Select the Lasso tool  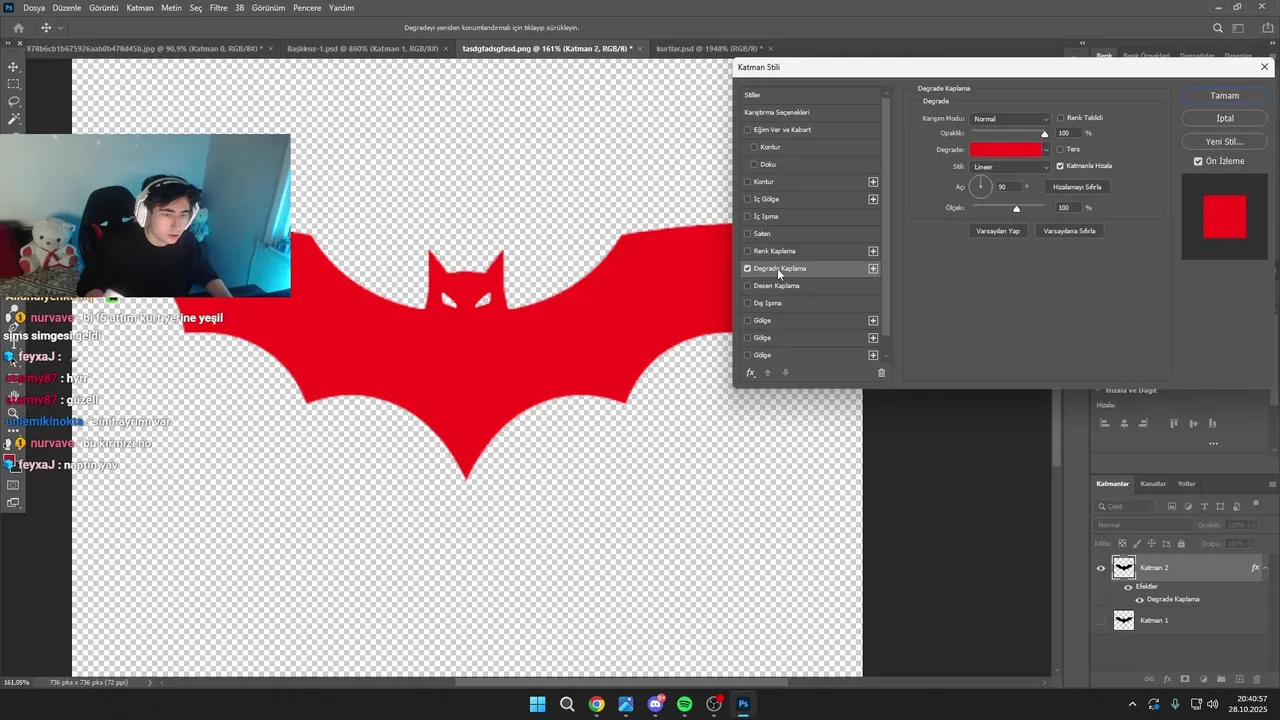pyautogui.click(x=13, y=101)
